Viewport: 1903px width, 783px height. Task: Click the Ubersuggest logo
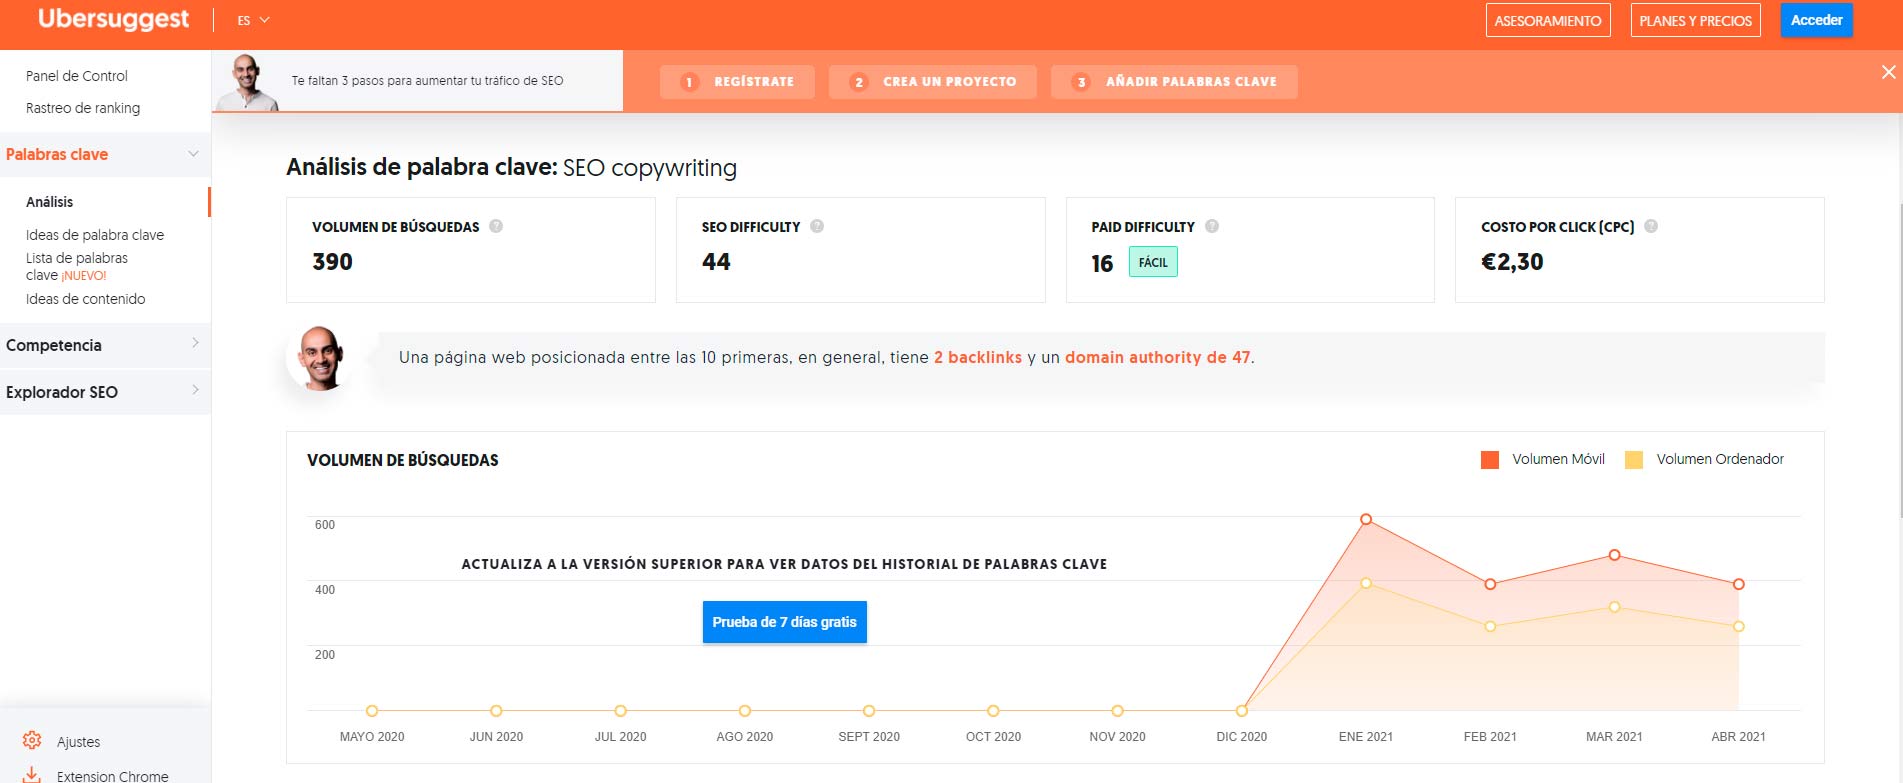(x=113, y=19)
